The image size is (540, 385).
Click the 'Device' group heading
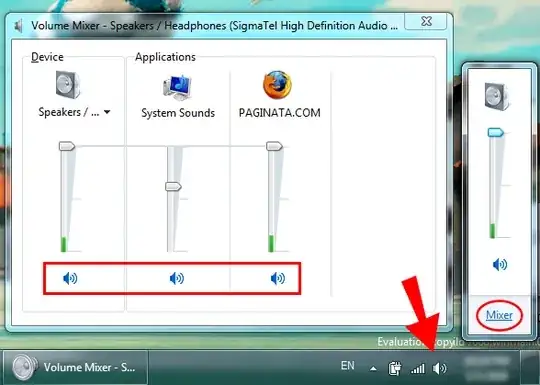pyautogui.click(x=47, y=57)
